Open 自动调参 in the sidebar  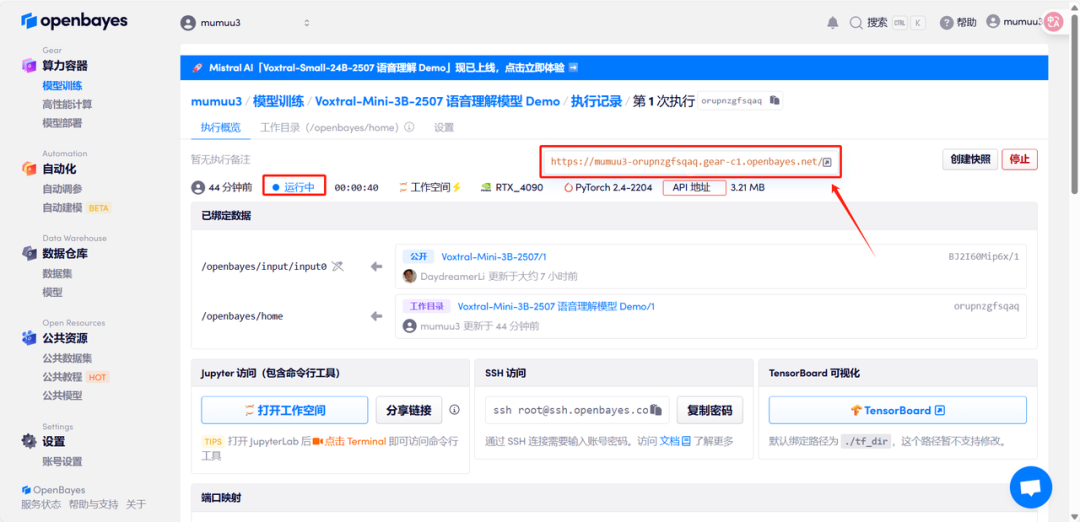[62, 189]
